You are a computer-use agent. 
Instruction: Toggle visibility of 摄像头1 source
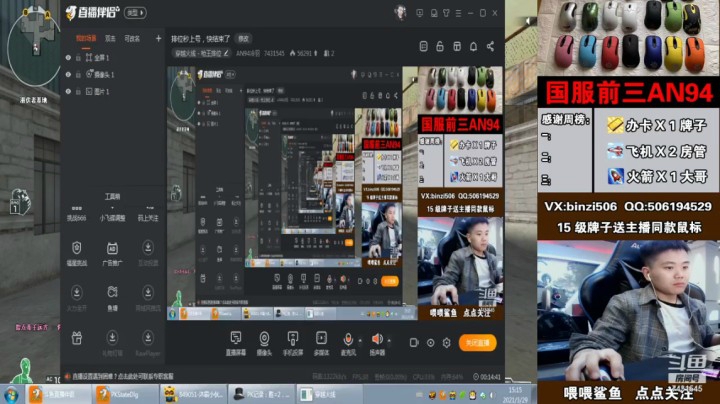(68, 74)
